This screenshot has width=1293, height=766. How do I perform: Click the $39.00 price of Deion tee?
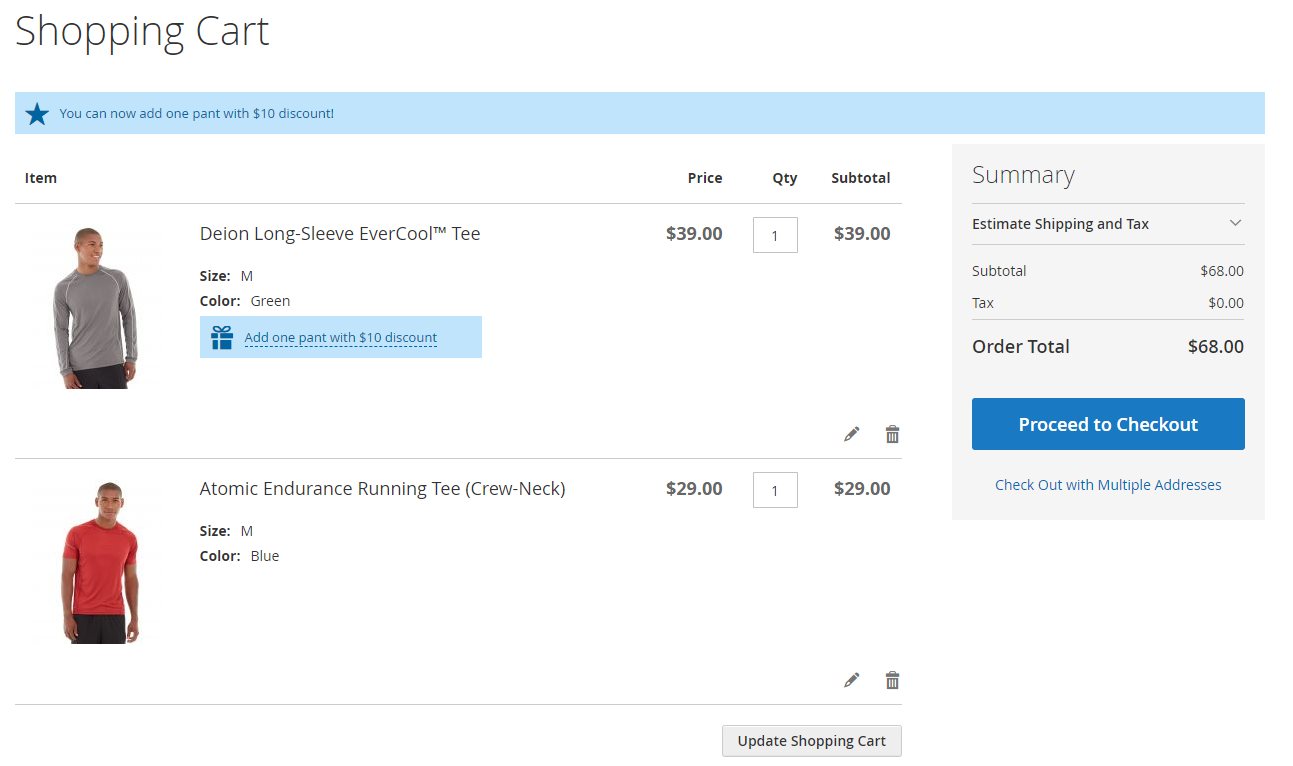coord(694,234)
